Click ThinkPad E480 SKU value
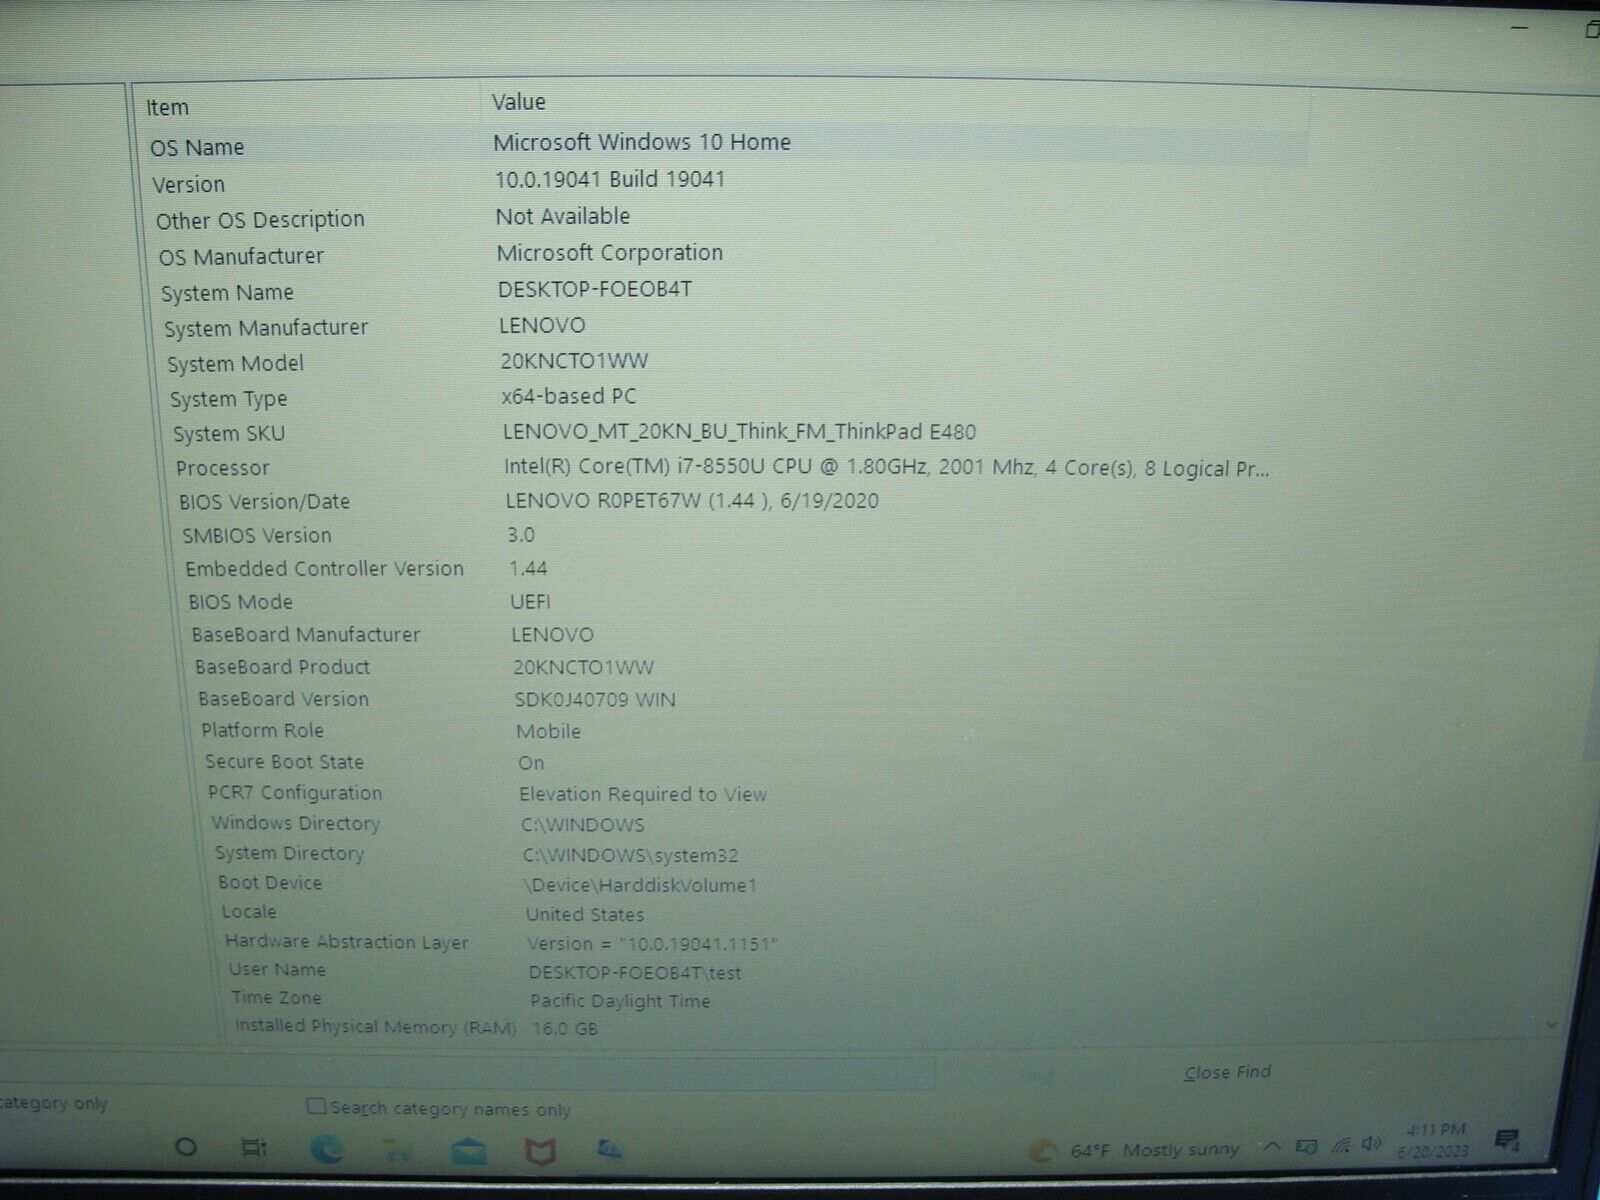Viewport: 1600px width, 1200px height. point(739,432)
